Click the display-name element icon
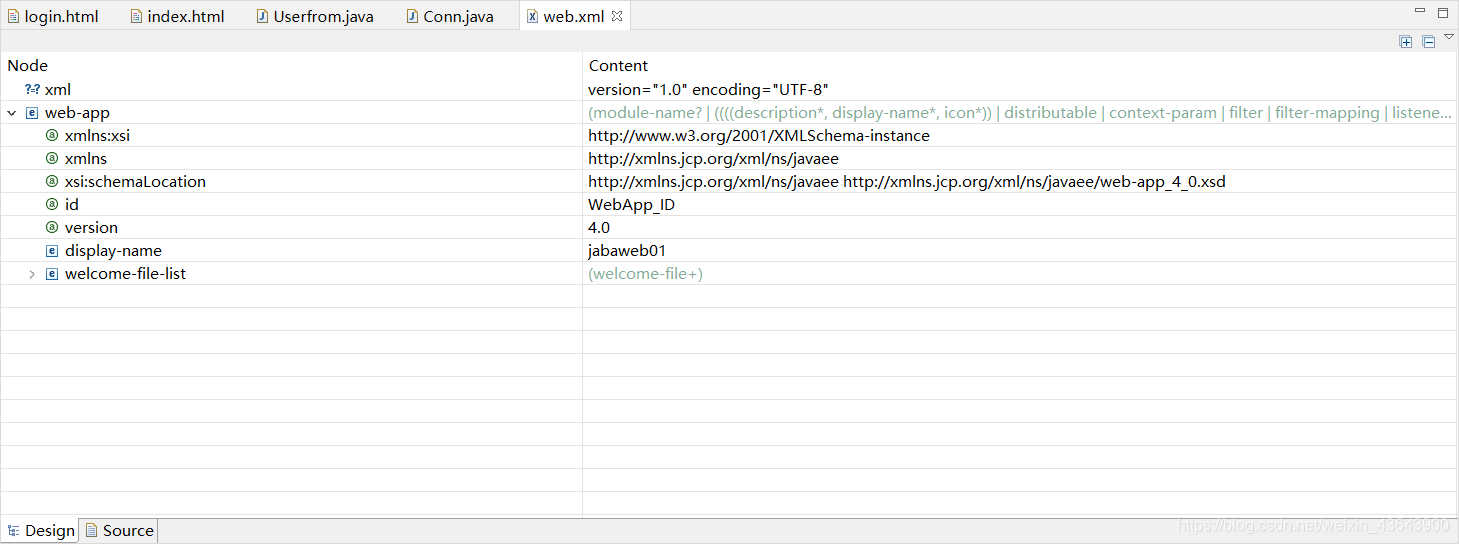Screen dimensions: 1459x544 coord(52,251)
